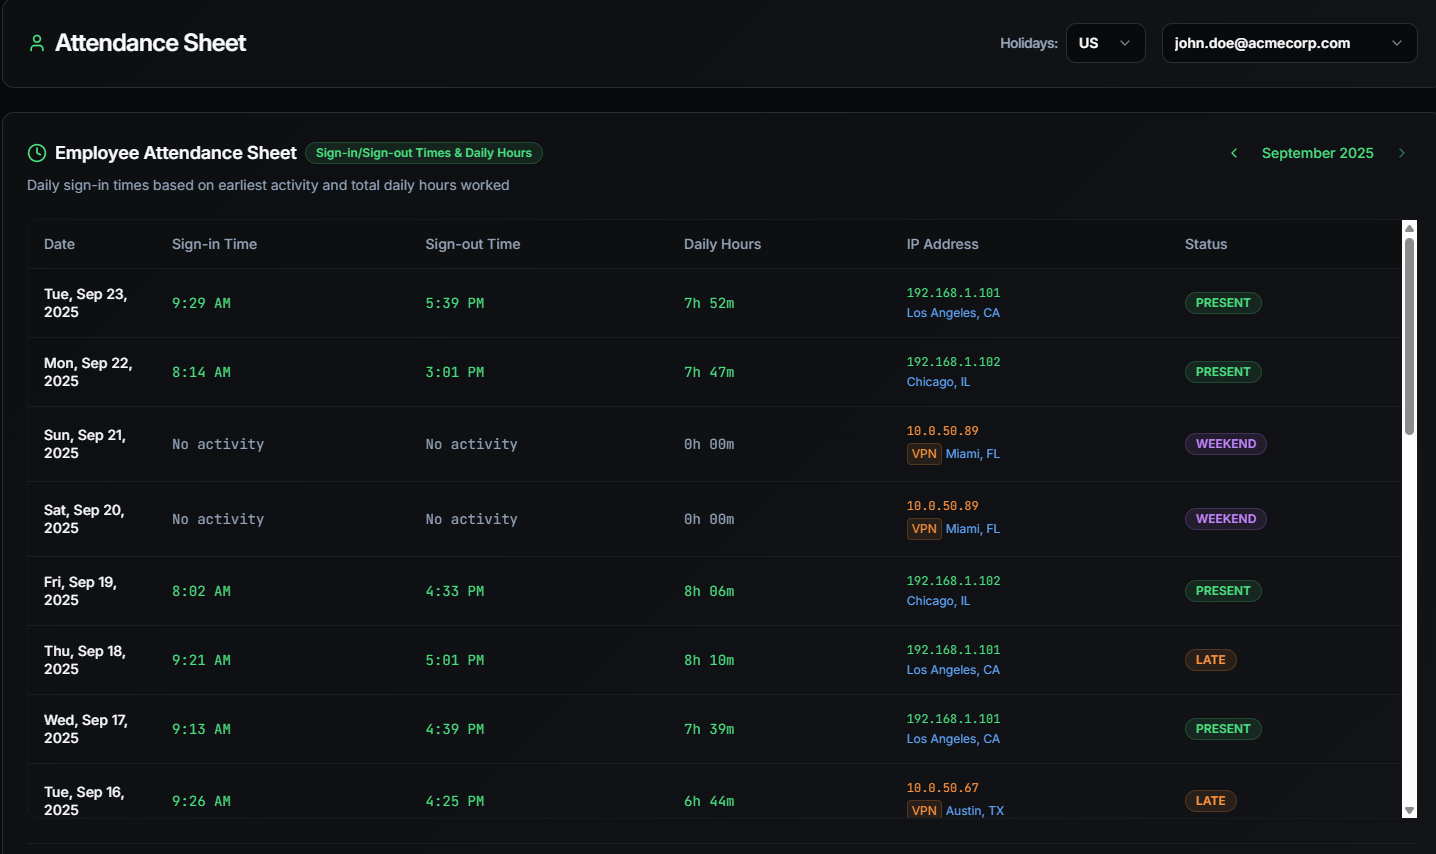Click the VPN badge on Tue, Sep 16 row
Viewport: 1436px width, 854px height.
(924, 810)
